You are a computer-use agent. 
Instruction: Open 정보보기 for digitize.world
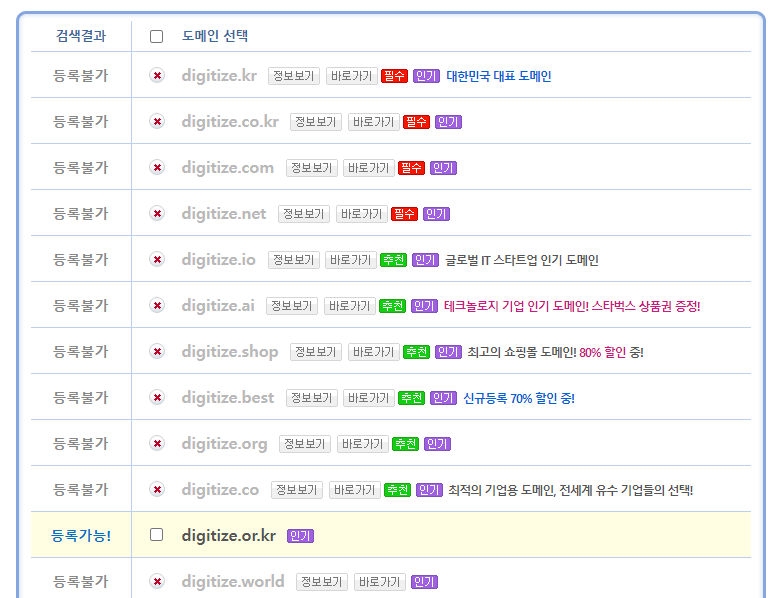(322, 582)
